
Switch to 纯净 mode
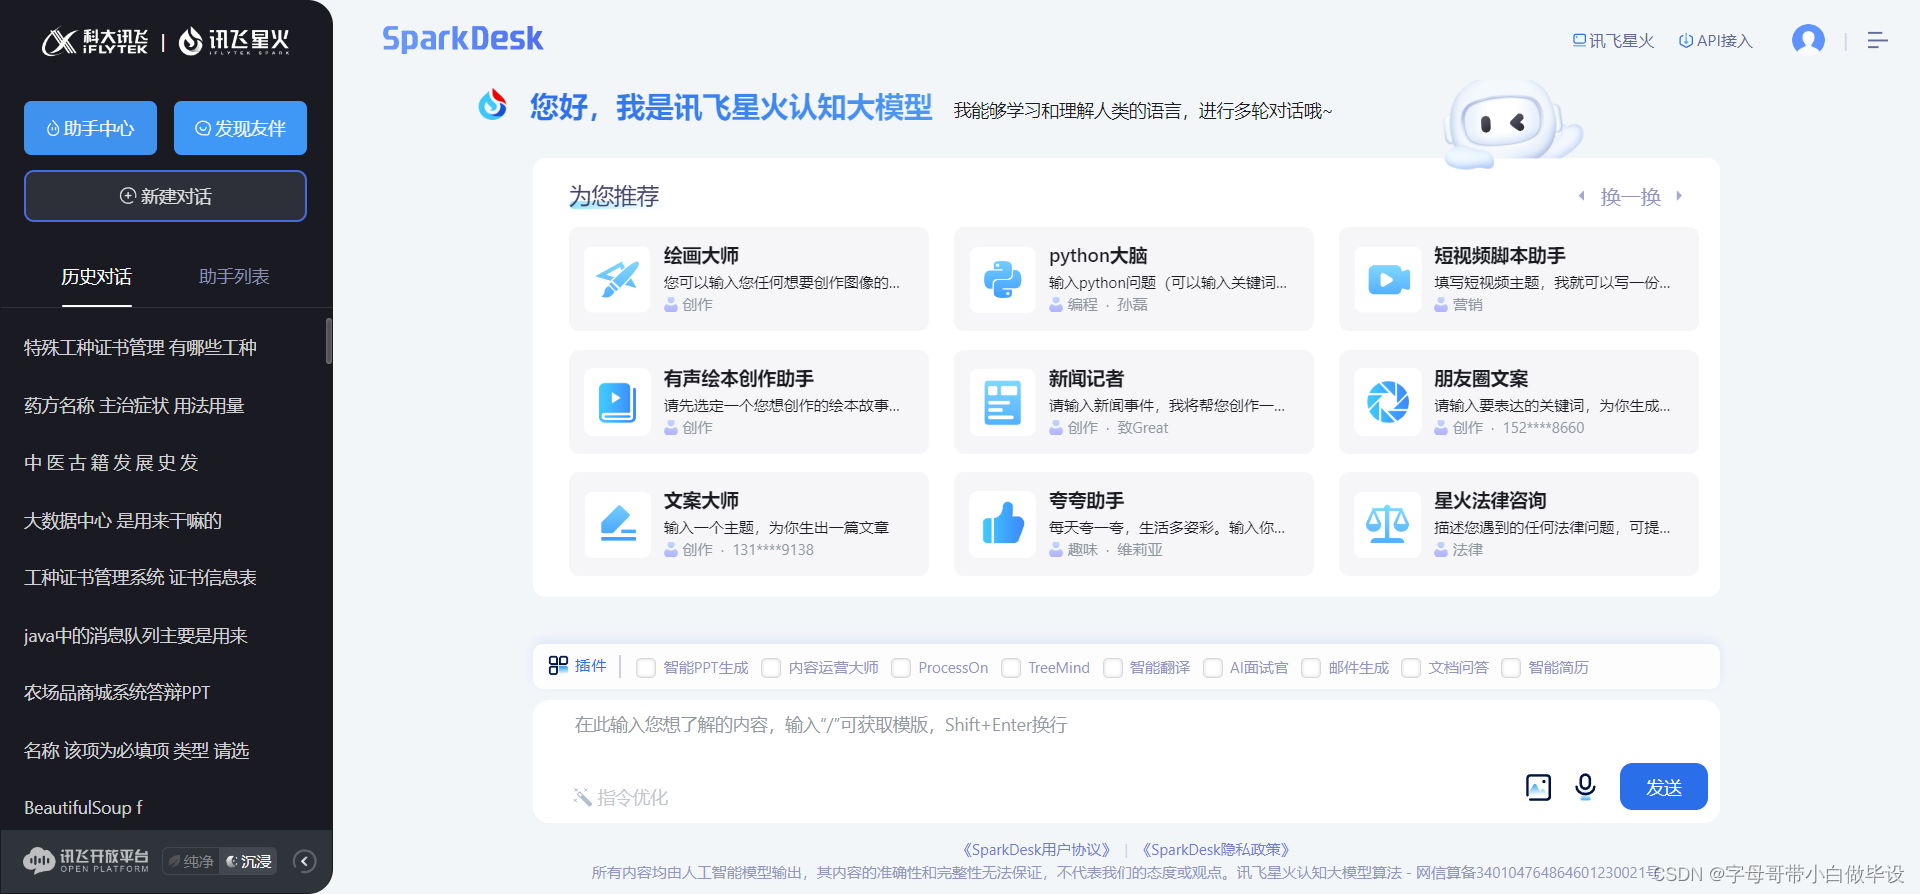(191, 861)
